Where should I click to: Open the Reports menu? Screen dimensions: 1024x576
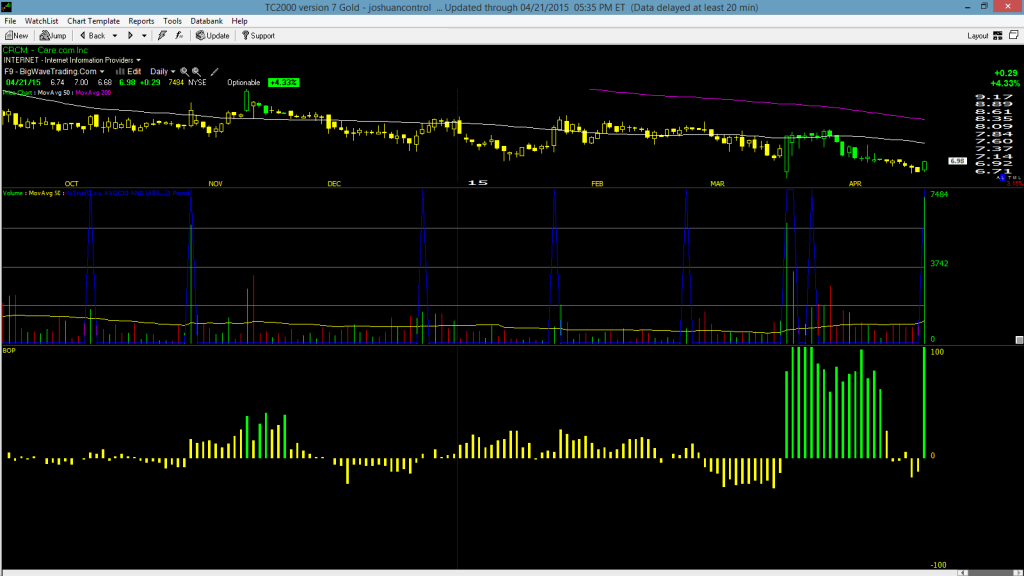tap(141, 21)
